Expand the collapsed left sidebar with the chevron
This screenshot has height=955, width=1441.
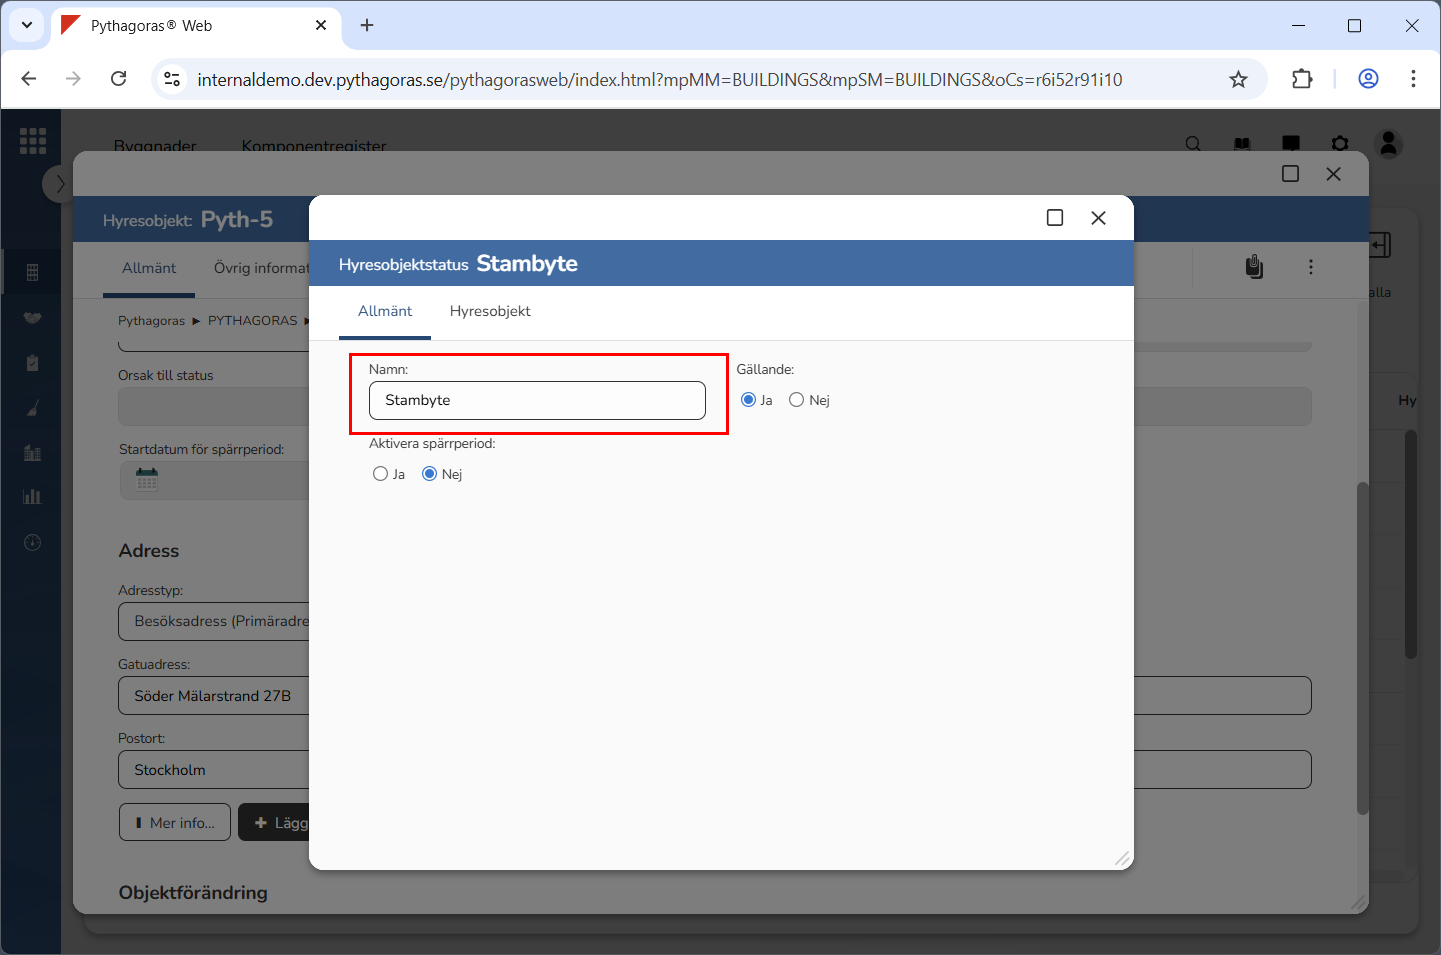(59, 184)
